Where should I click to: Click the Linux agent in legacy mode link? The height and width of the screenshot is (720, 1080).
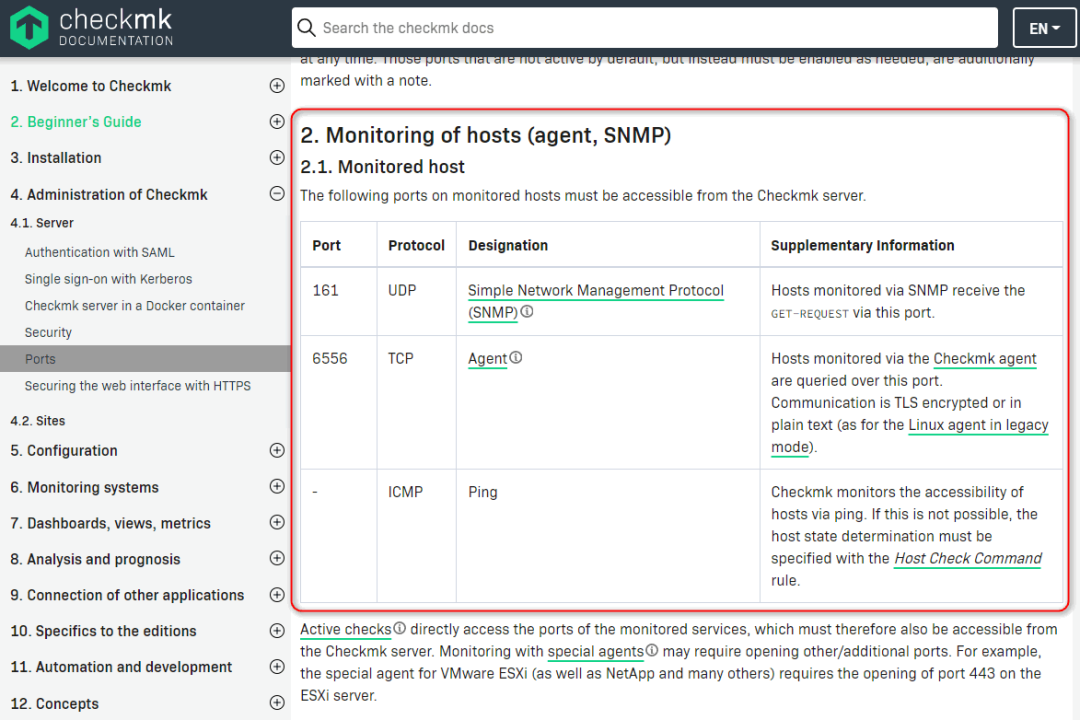click(x=978, y=425)
